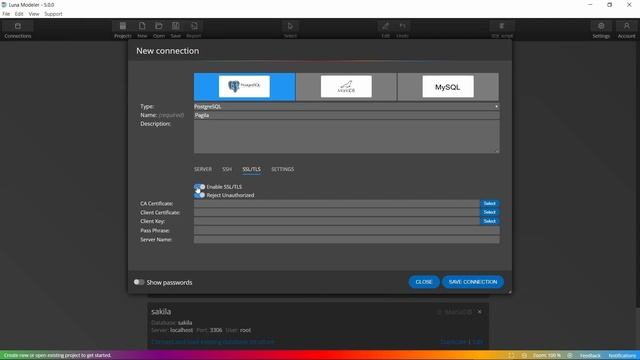Switch to the SETTINGS tab
The width and height of the screenshot is (640, 360).
click(282, 169)
